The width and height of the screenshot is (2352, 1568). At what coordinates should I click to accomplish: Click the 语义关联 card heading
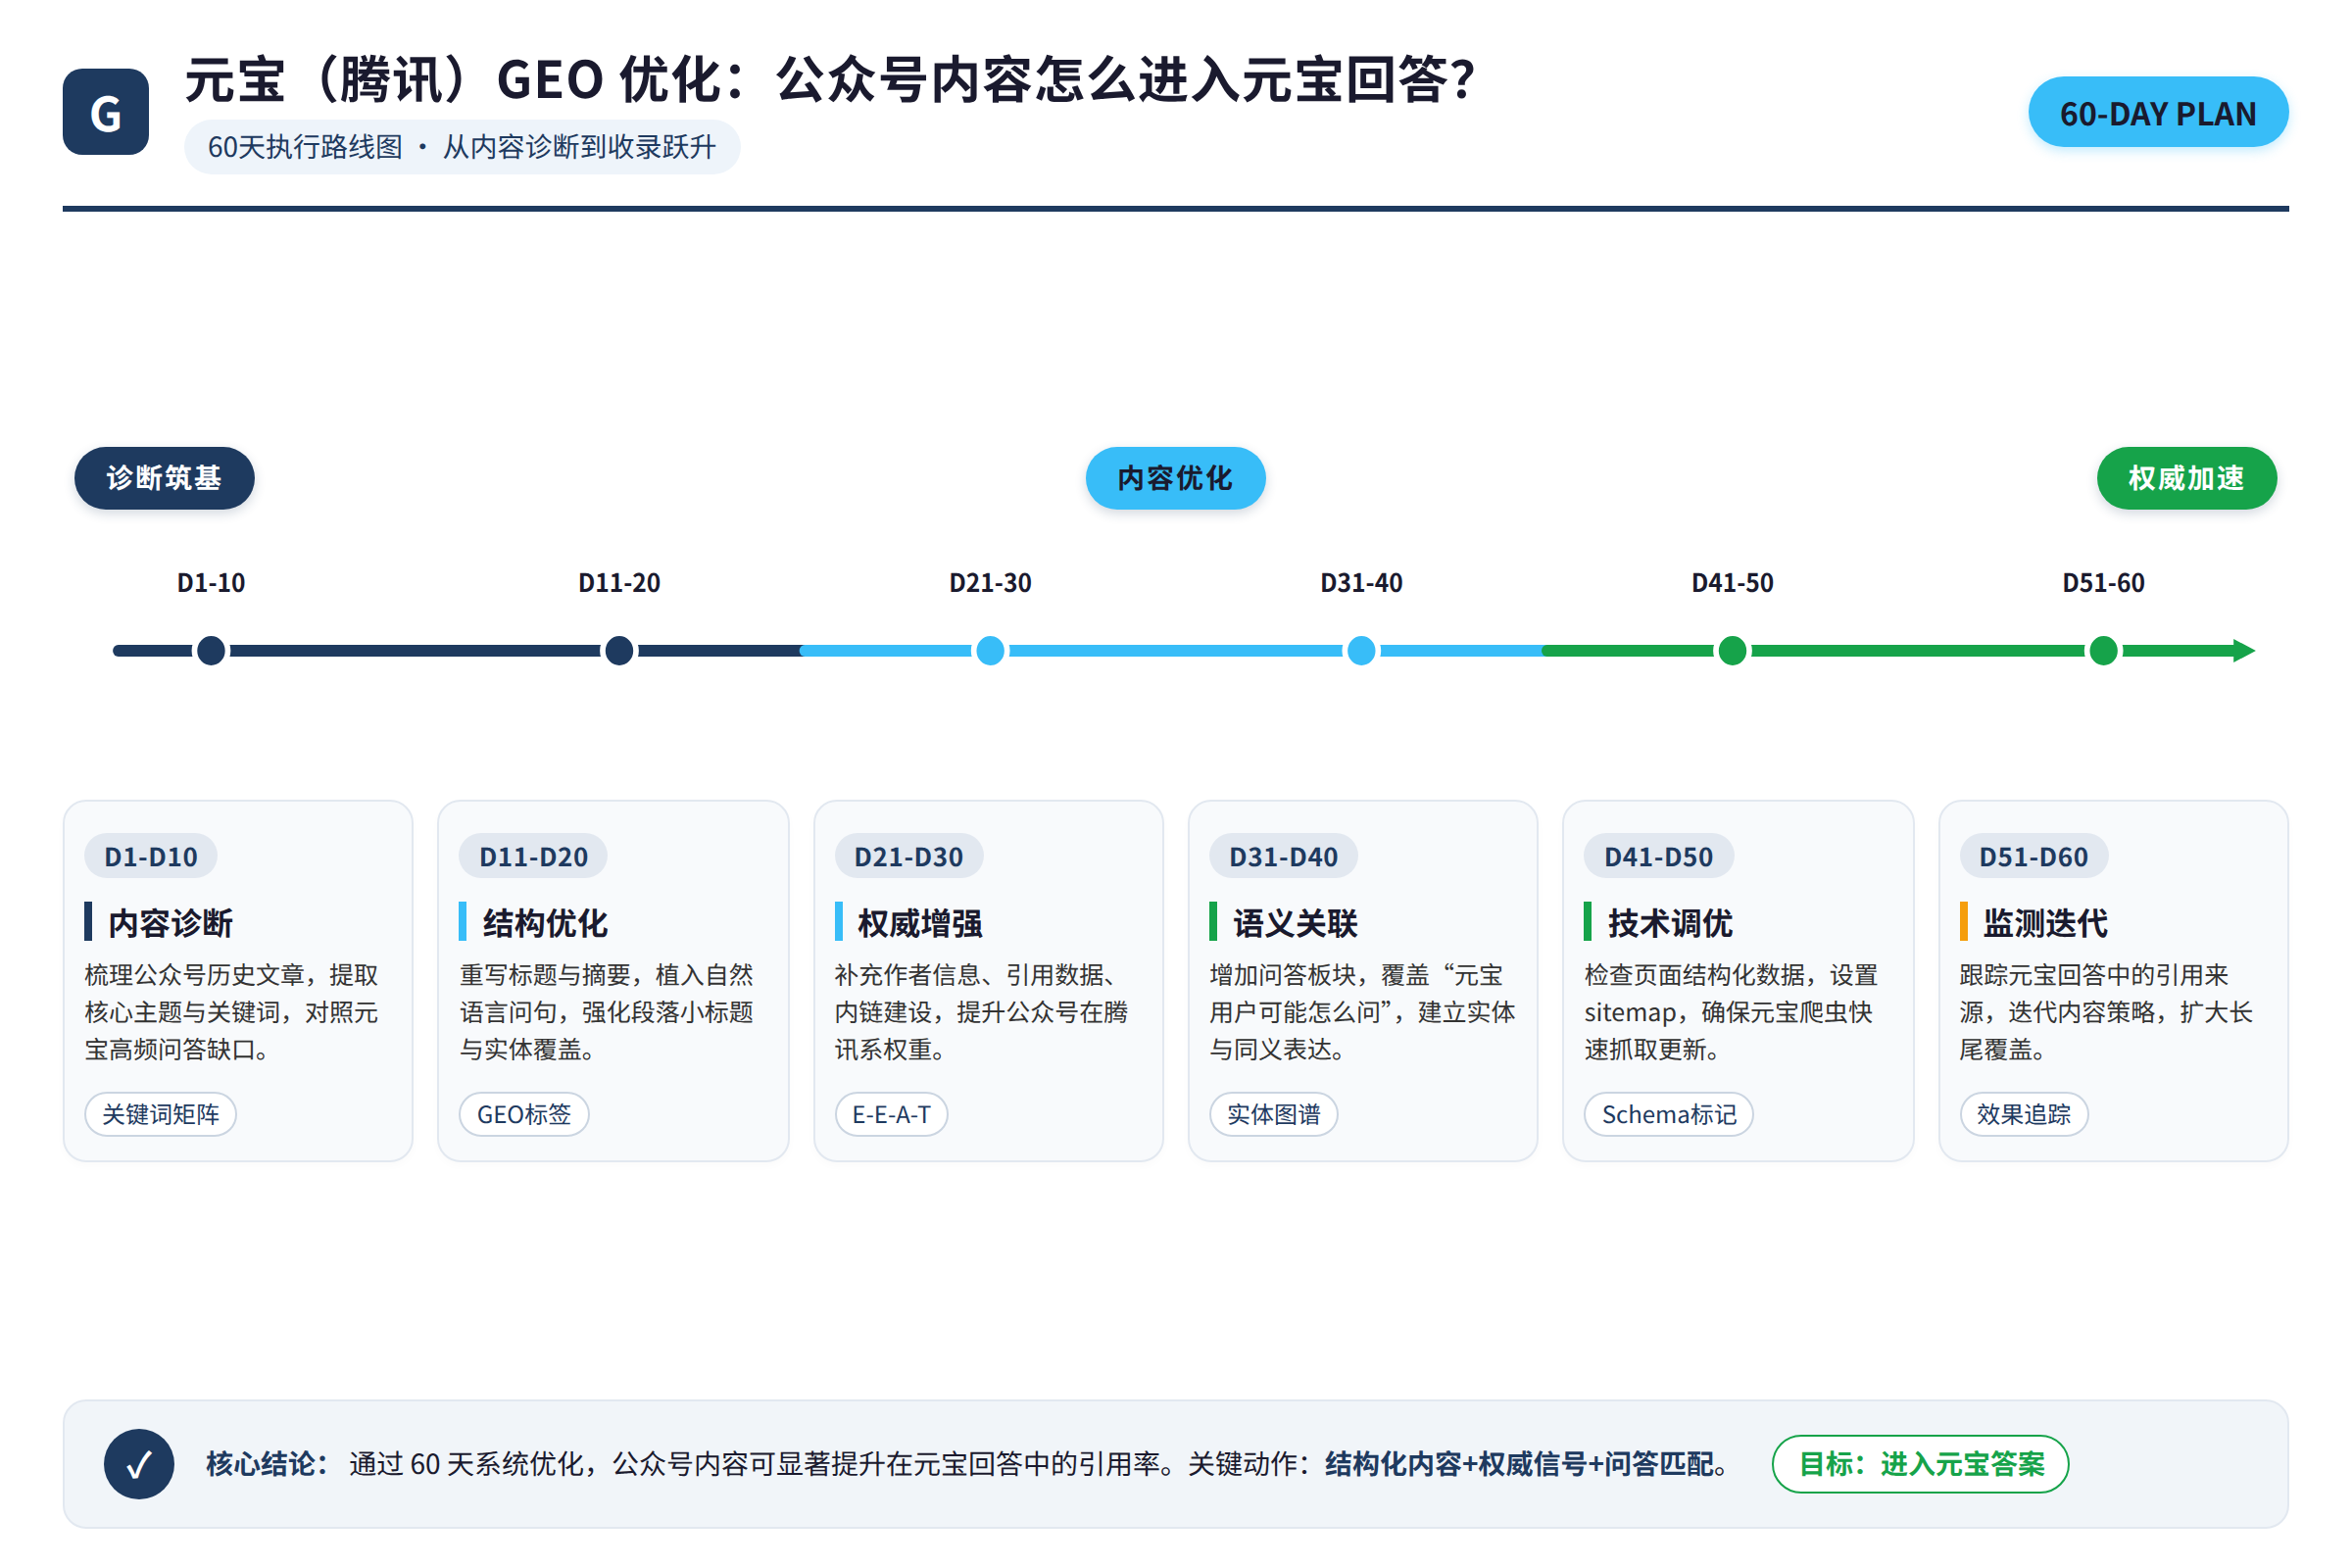point(1295,923)
